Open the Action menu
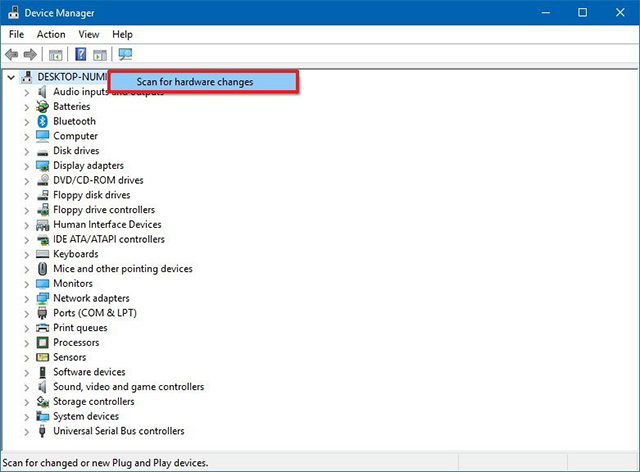640x472 pixels. (x=51, y=34)
